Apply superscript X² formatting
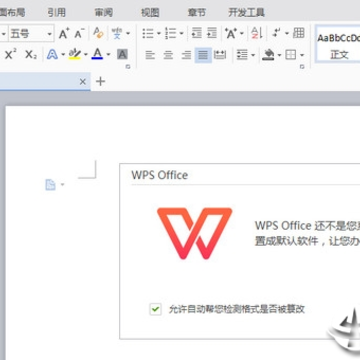The height and width of the screenshot is (360, 360). click(x=11, y=54)
